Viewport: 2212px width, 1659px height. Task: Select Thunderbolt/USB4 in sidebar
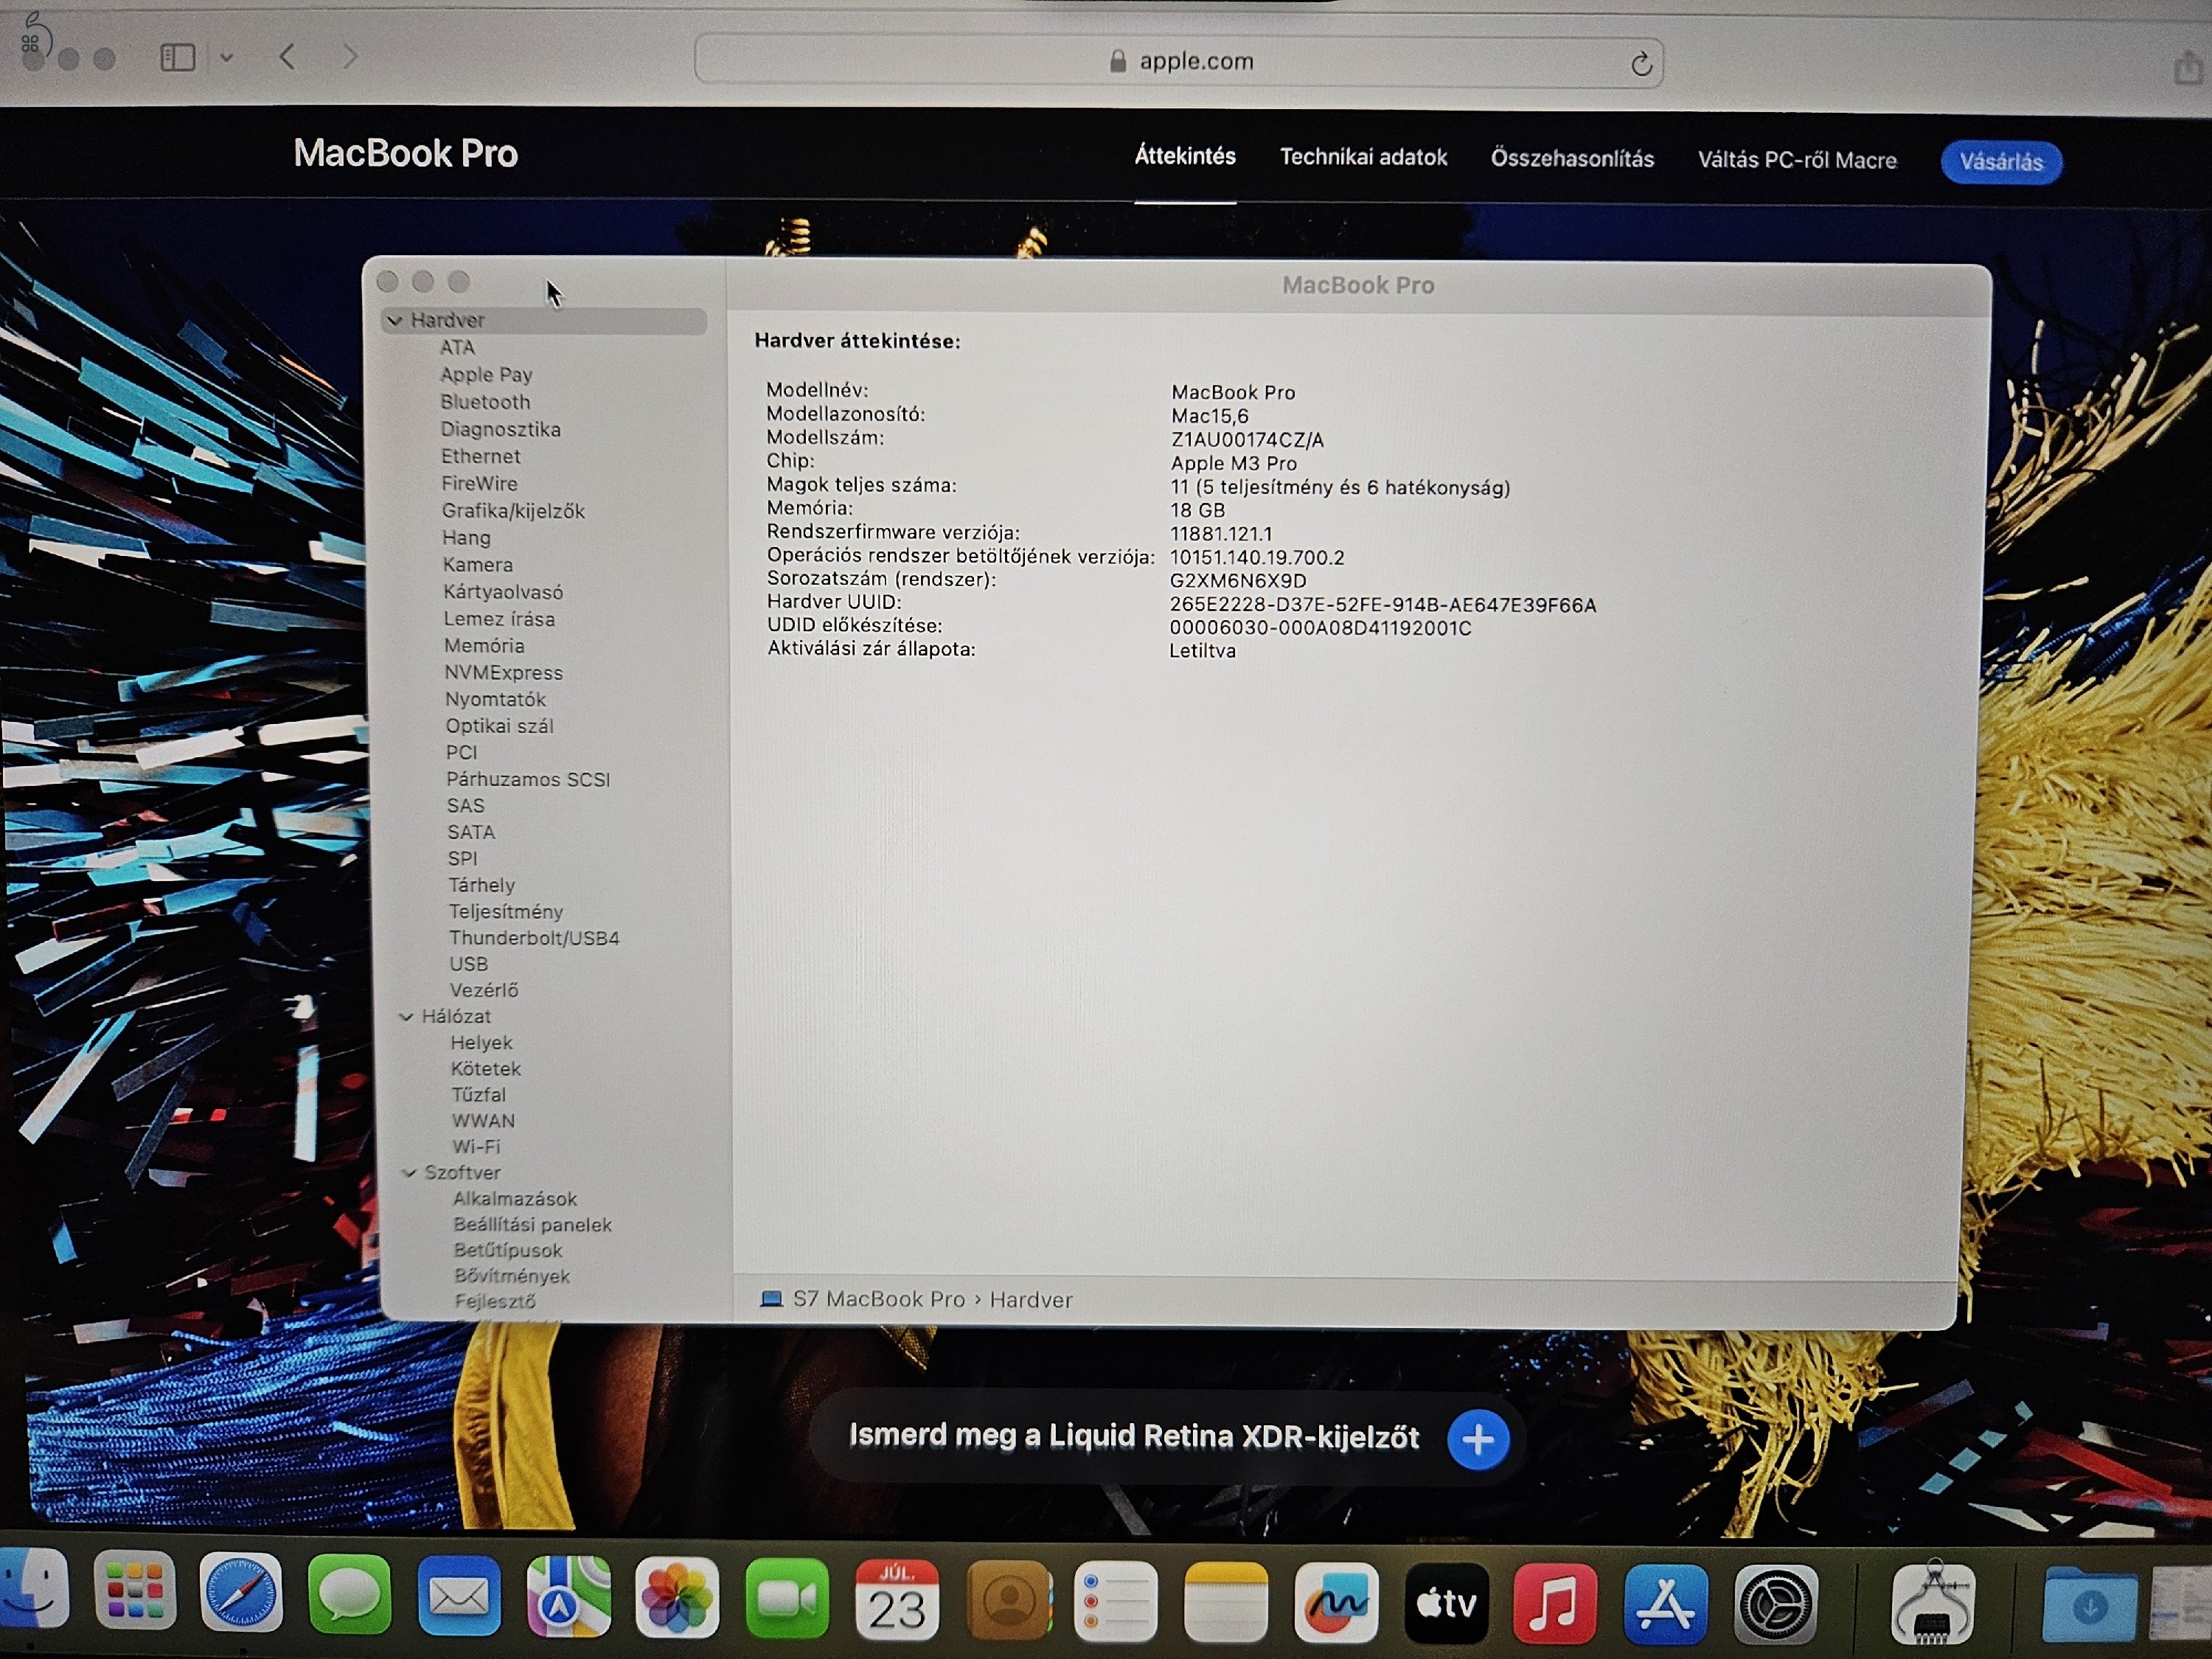point(534,938)
